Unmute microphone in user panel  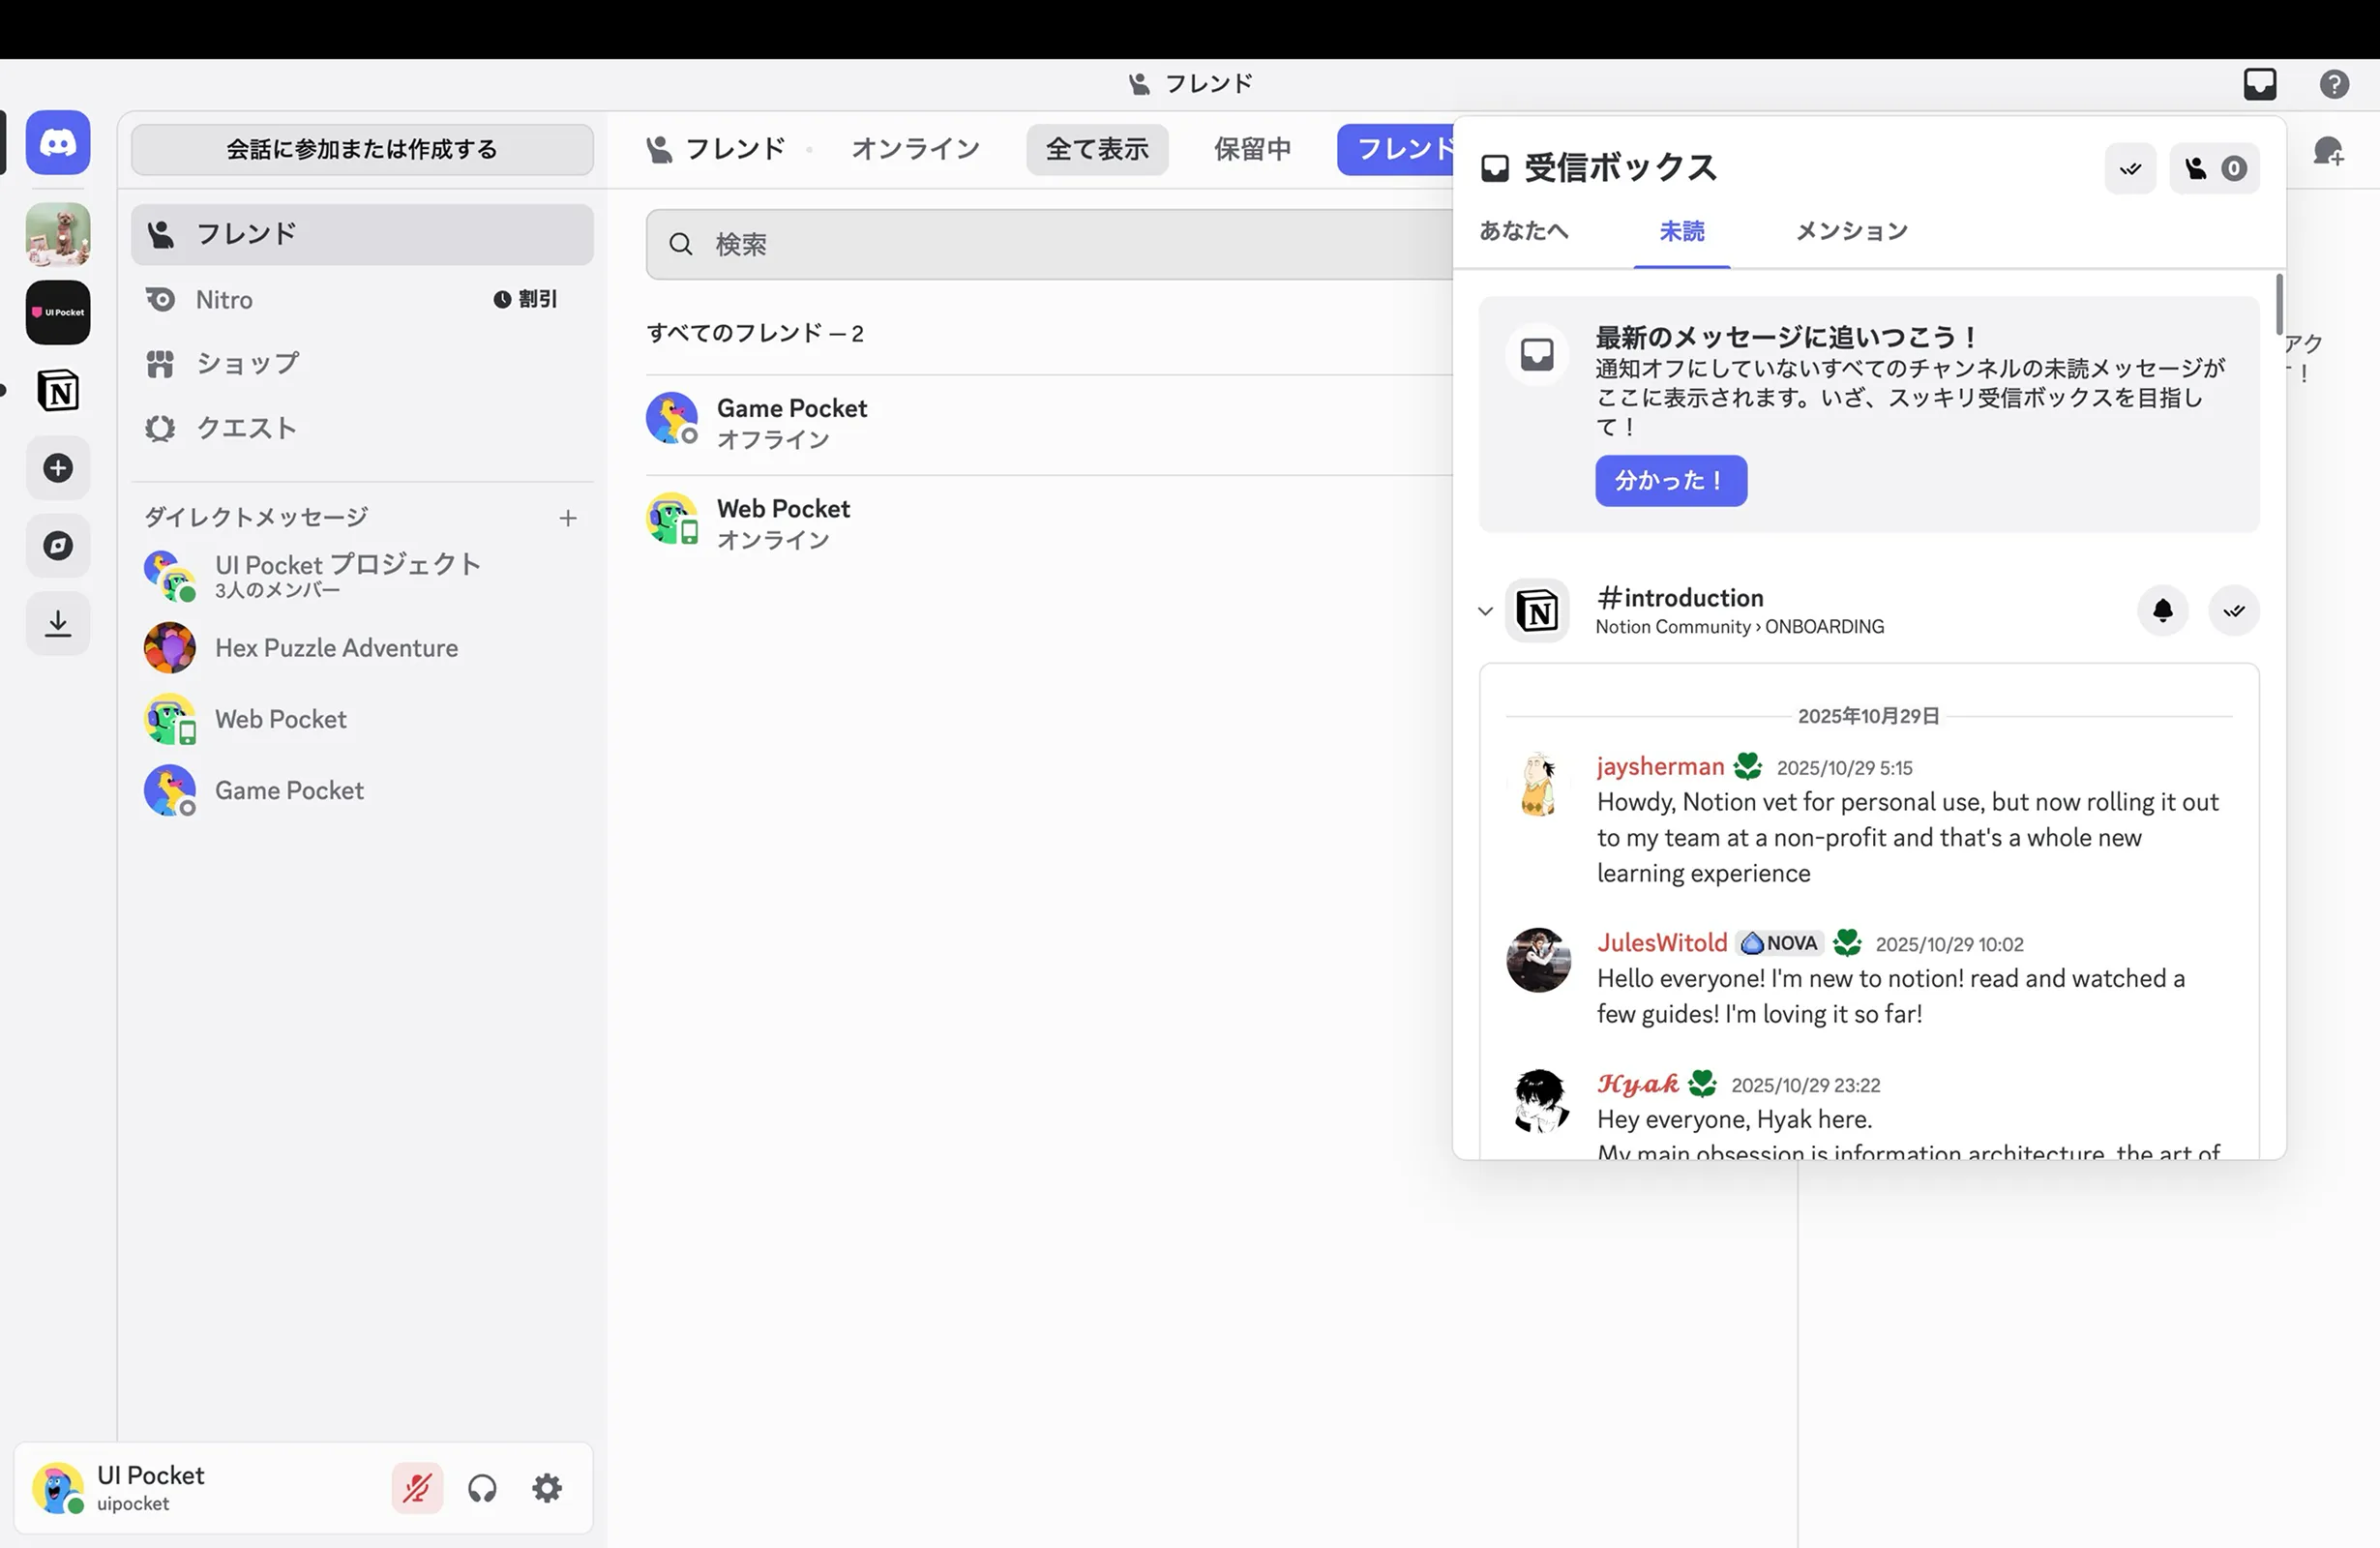(x=417, y=1488)
